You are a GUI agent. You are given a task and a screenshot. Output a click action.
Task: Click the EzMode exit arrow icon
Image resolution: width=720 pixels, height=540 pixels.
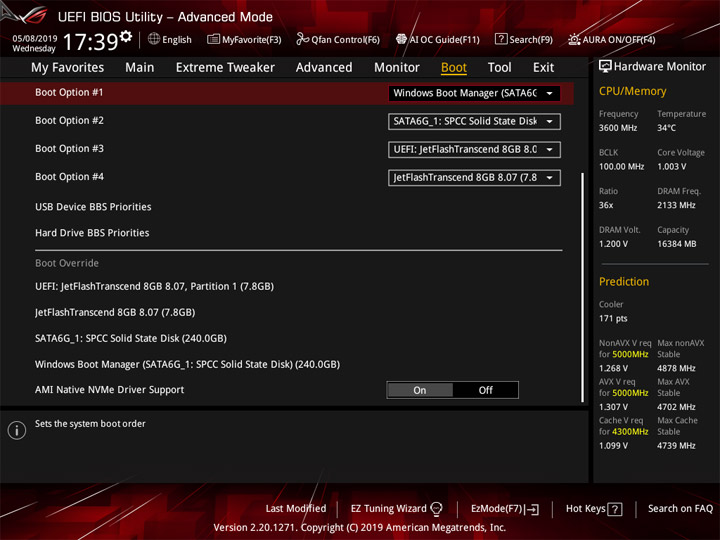(x=533, y=509)
